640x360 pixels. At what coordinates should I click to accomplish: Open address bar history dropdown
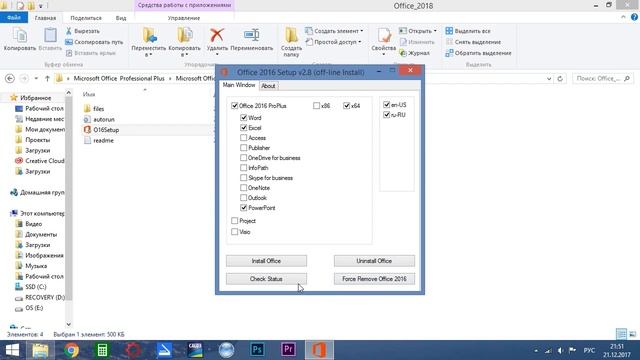tap(549, 78)
